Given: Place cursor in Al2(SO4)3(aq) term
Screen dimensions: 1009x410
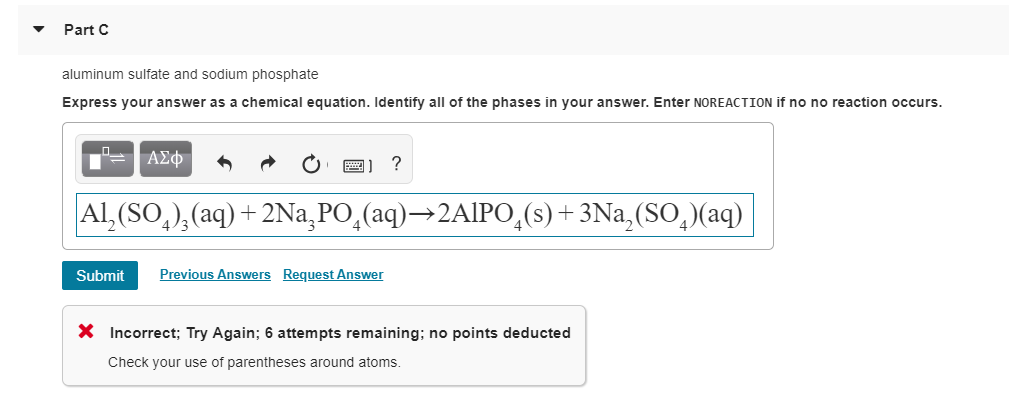Looking at the screenshot, I should 157,215.
